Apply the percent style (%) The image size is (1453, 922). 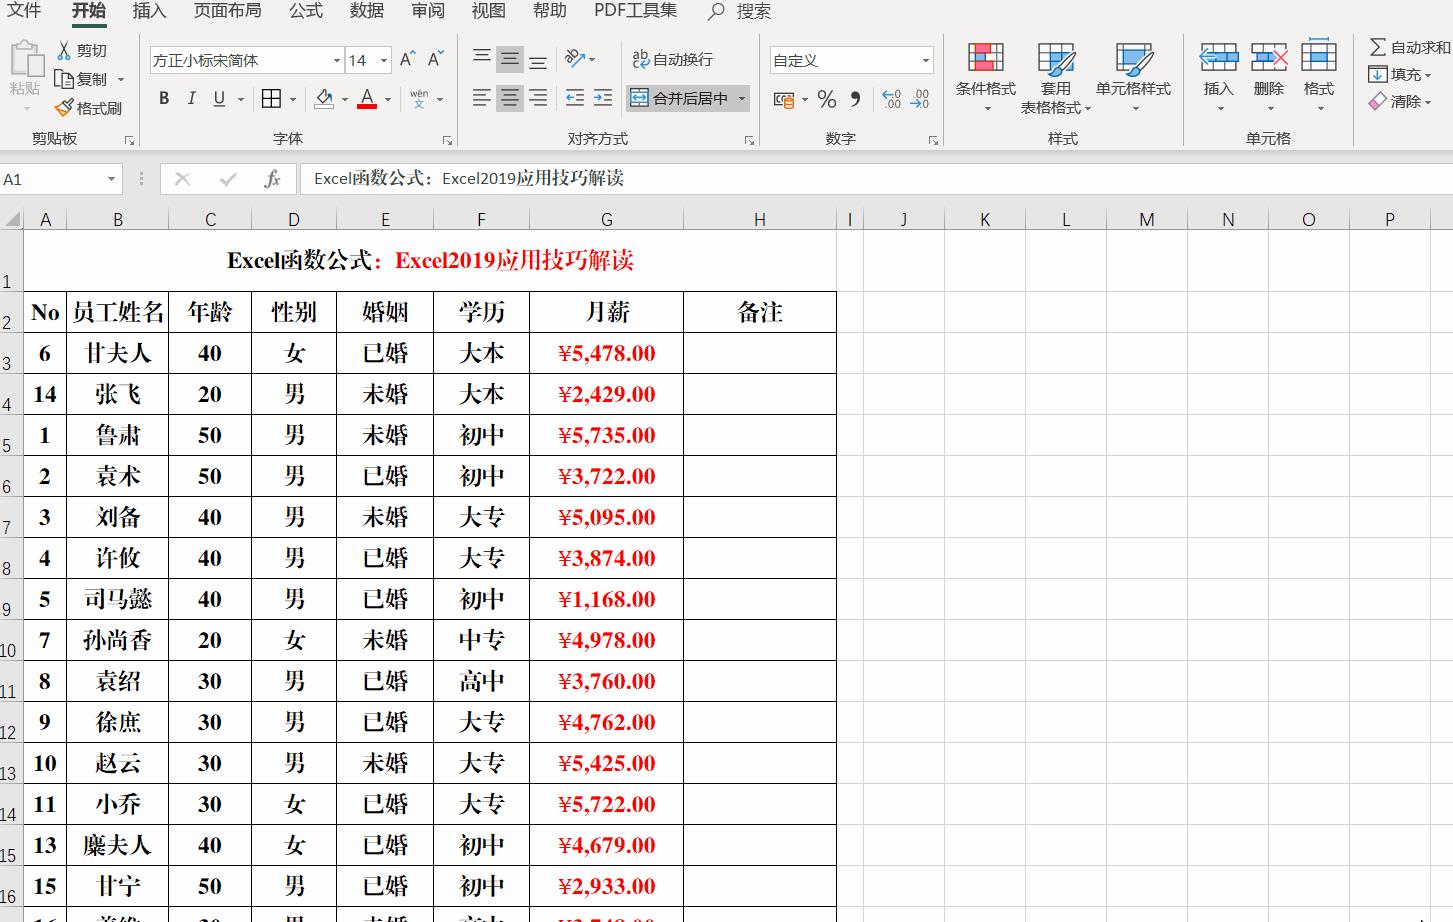point(827,99)
